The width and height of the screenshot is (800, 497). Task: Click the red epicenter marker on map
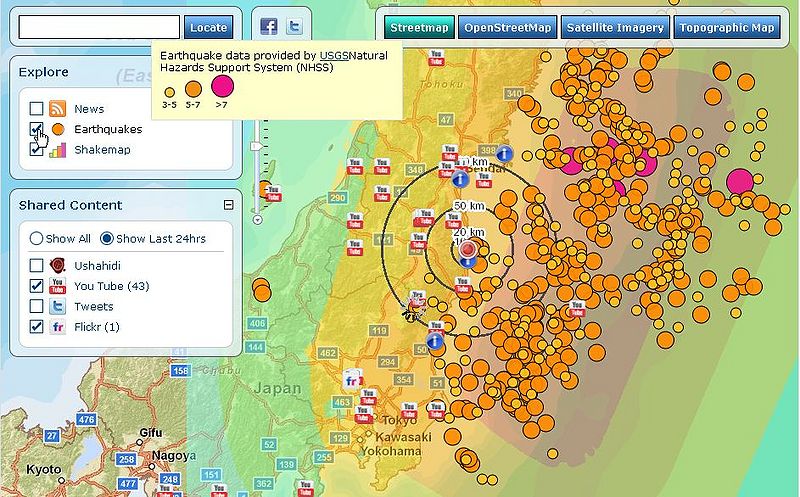tap(465, 250)
